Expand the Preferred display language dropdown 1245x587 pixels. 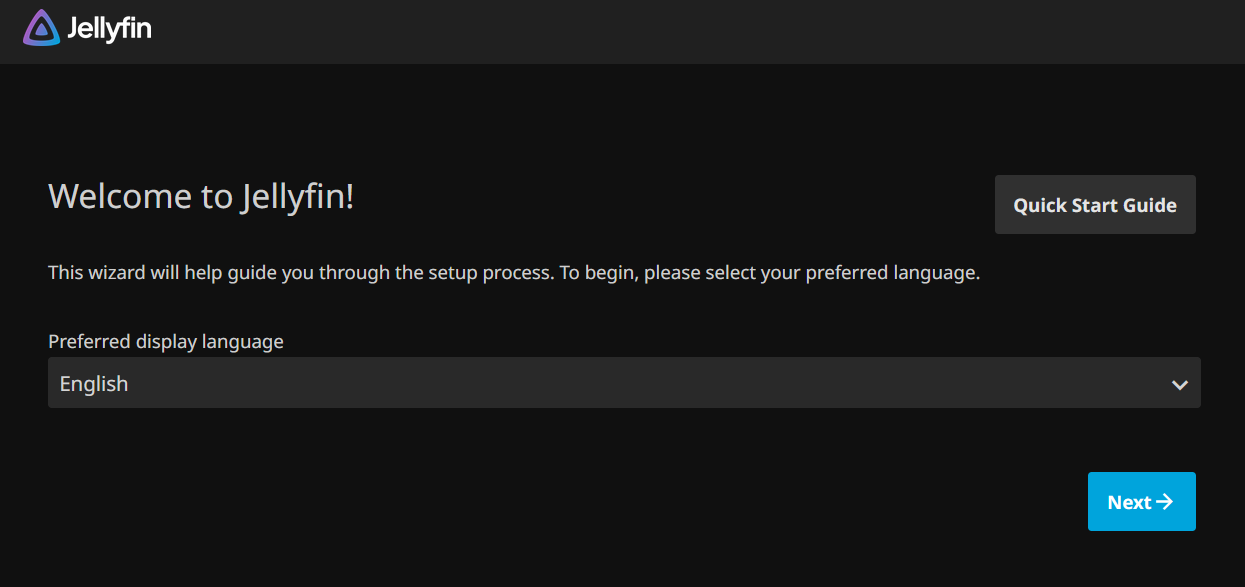624,383
